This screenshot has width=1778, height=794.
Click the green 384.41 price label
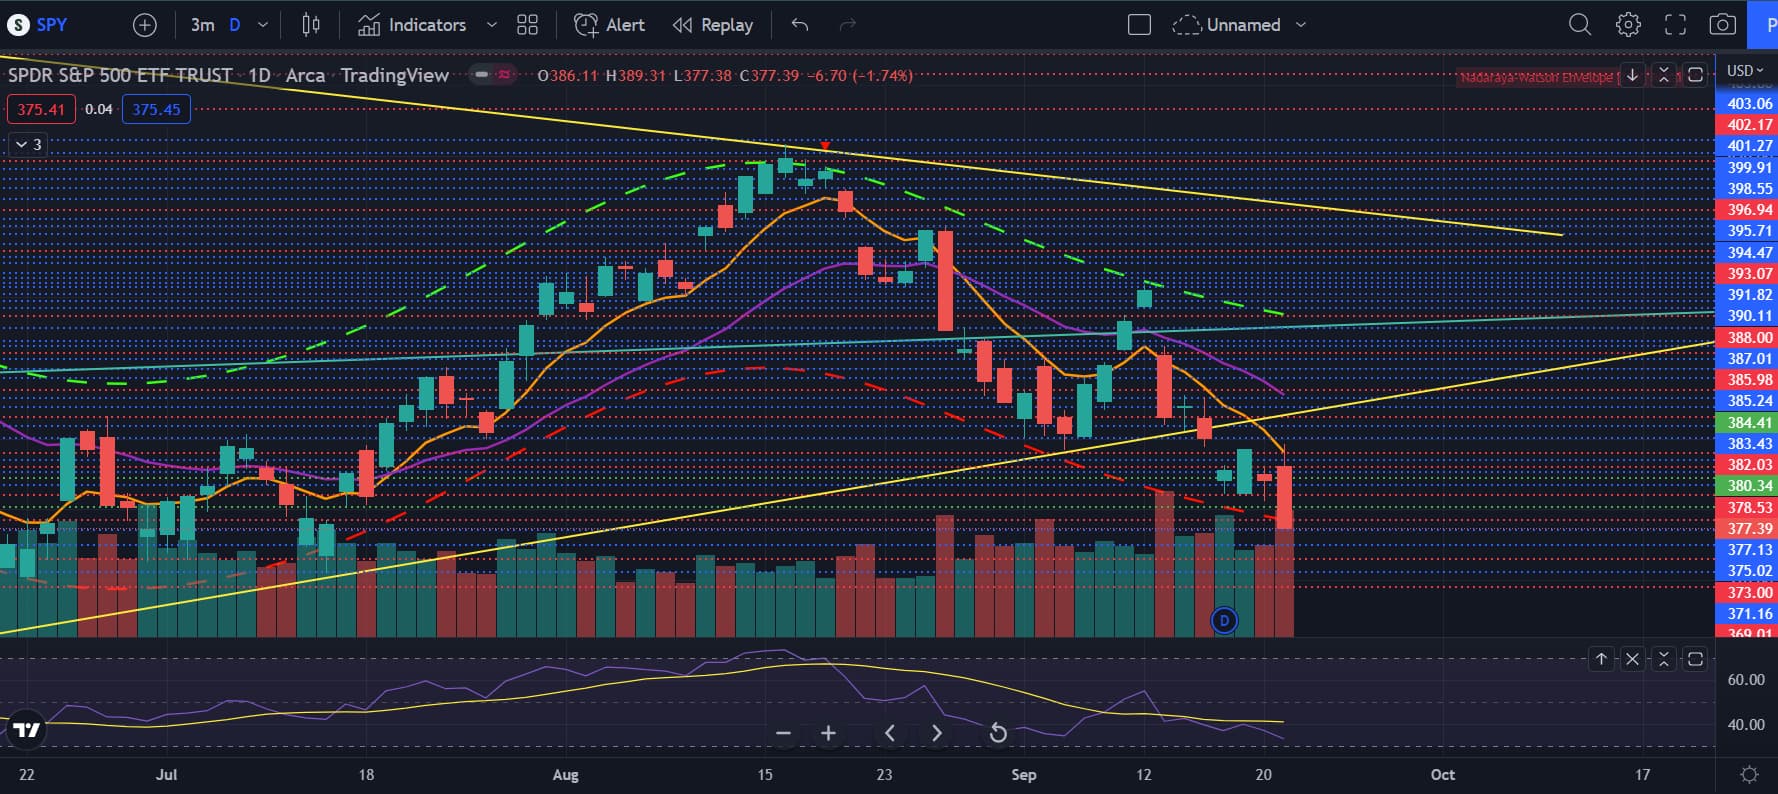pyautogui.click(x=1747, y=422)
